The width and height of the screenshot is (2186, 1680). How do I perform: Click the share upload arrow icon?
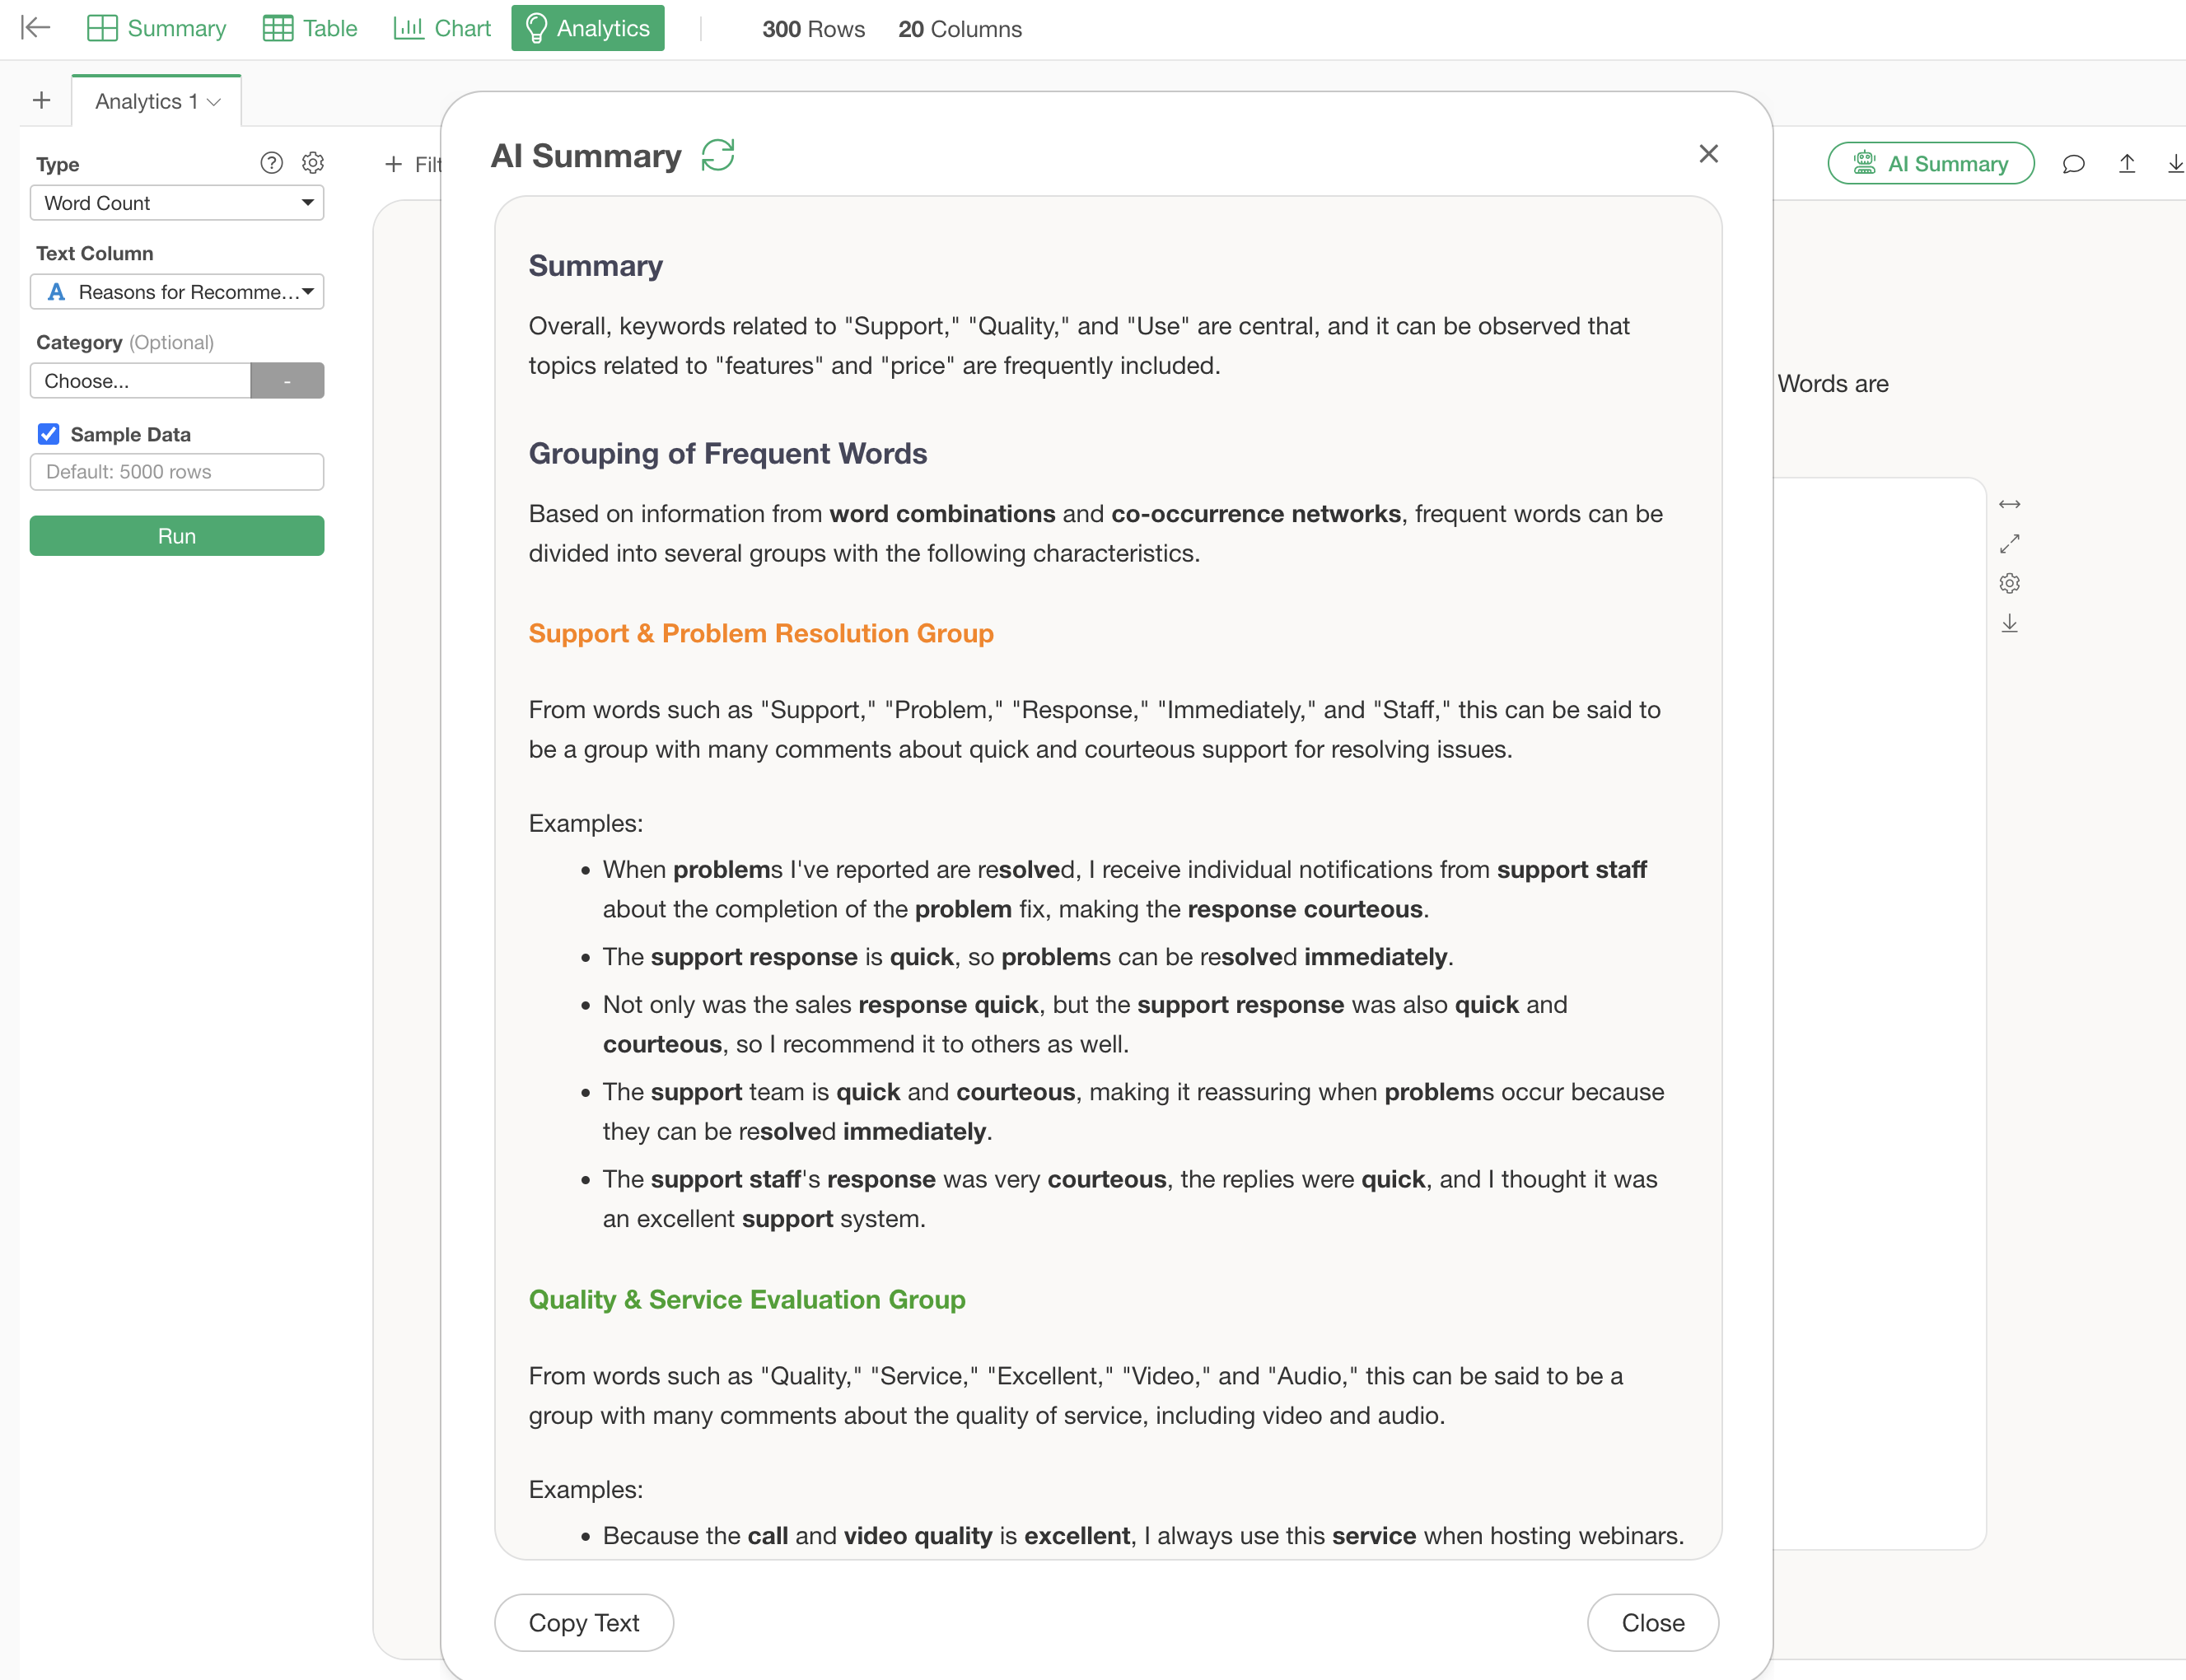(2126, 164)
